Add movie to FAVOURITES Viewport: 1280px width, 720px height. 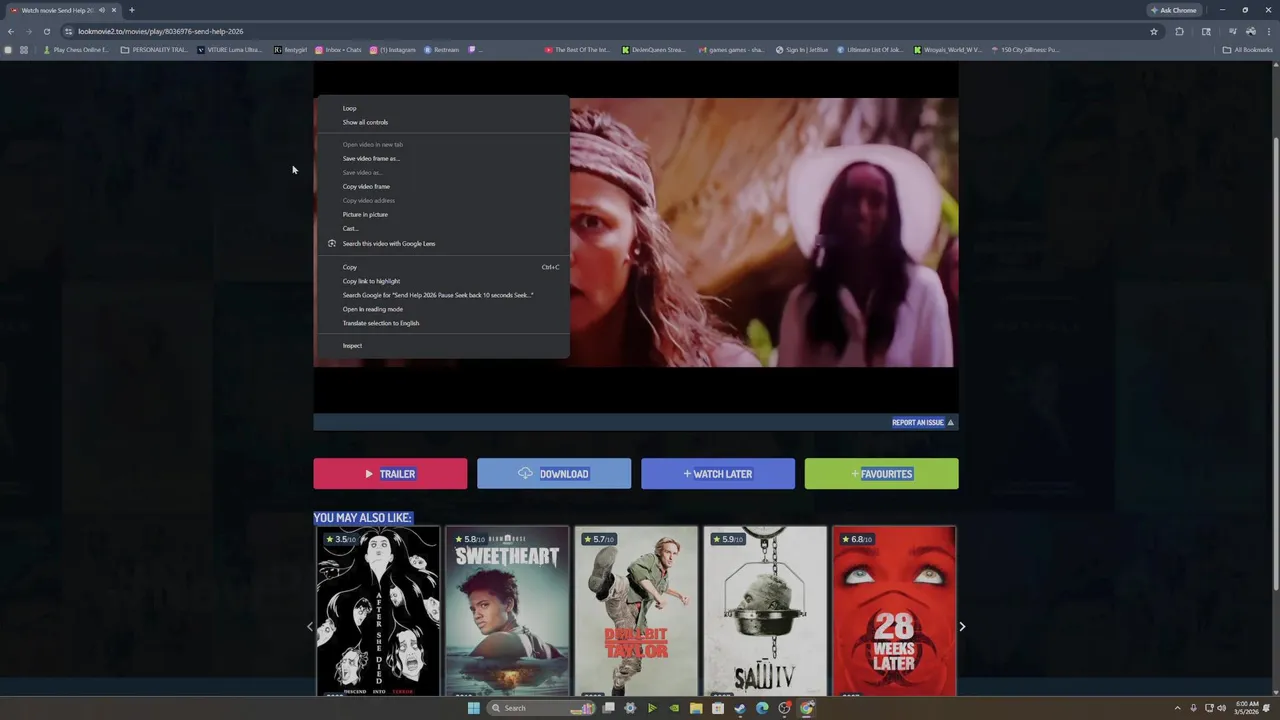881,474
